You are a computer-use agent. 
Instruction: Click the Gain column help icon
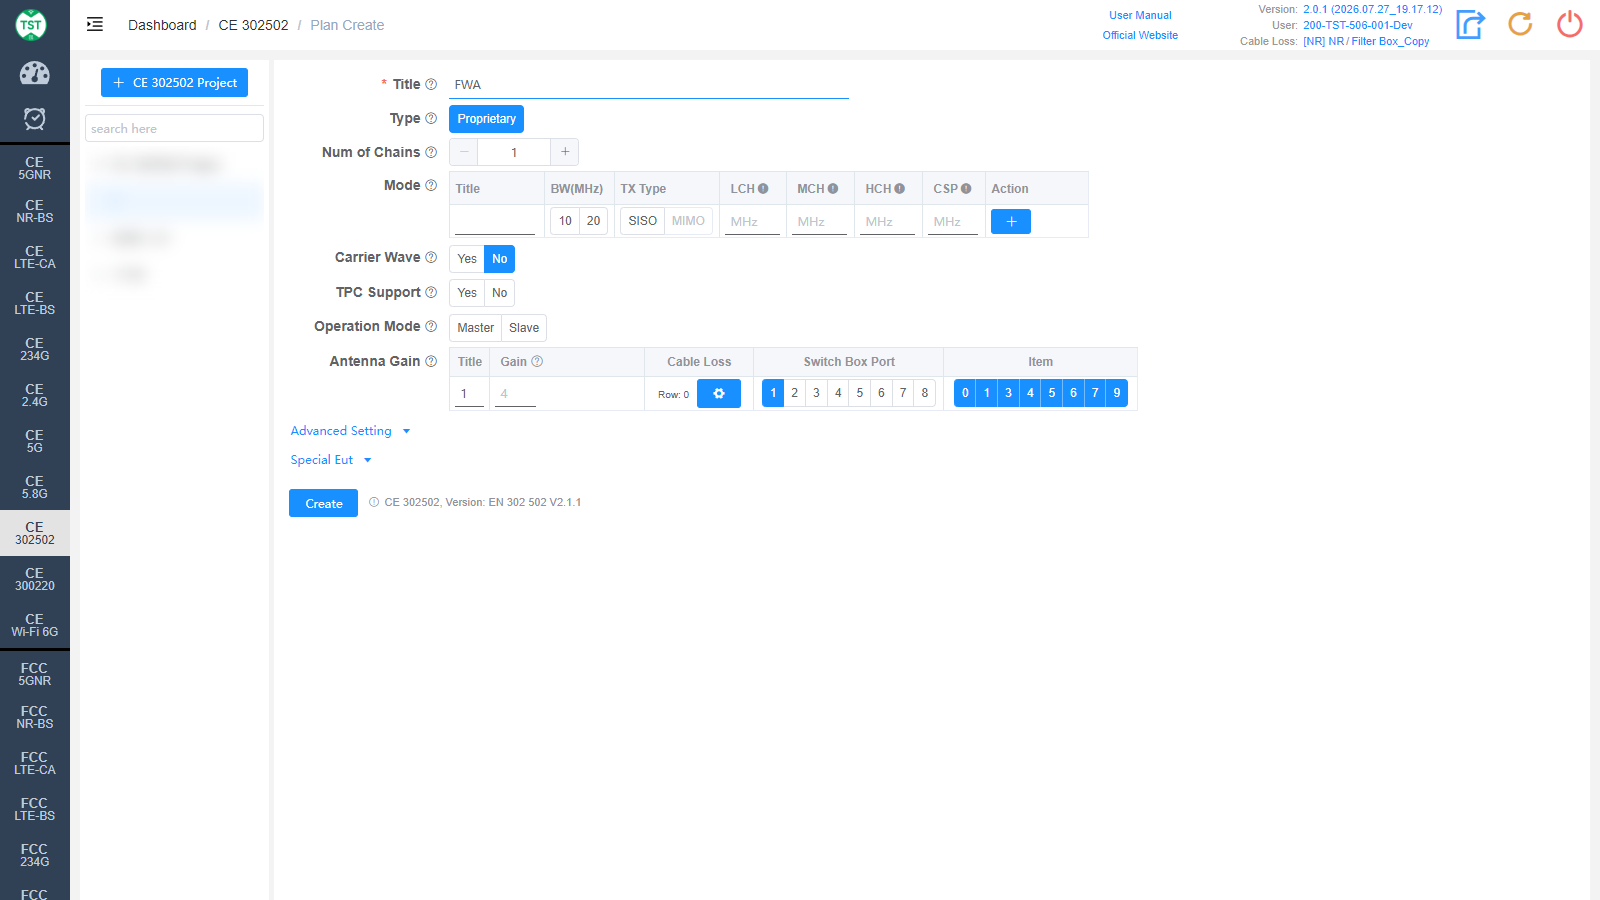537,361
